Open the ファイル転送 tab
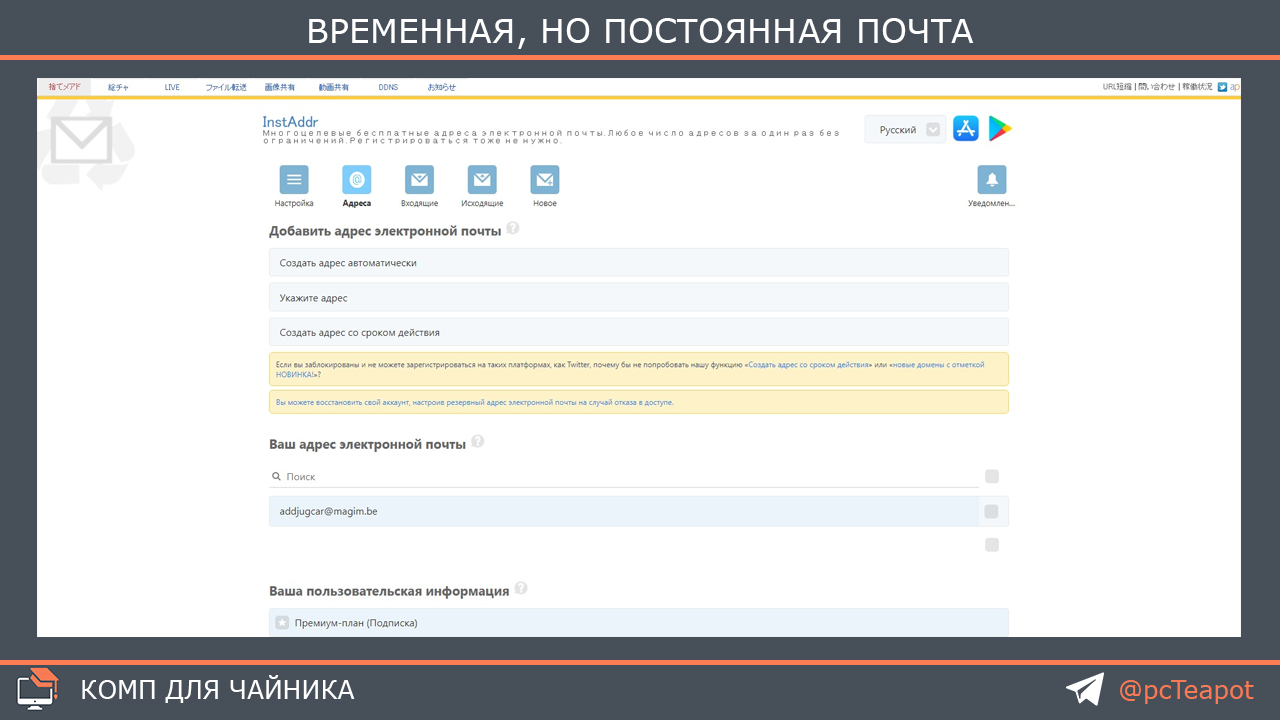 click(x=226, y=87)
